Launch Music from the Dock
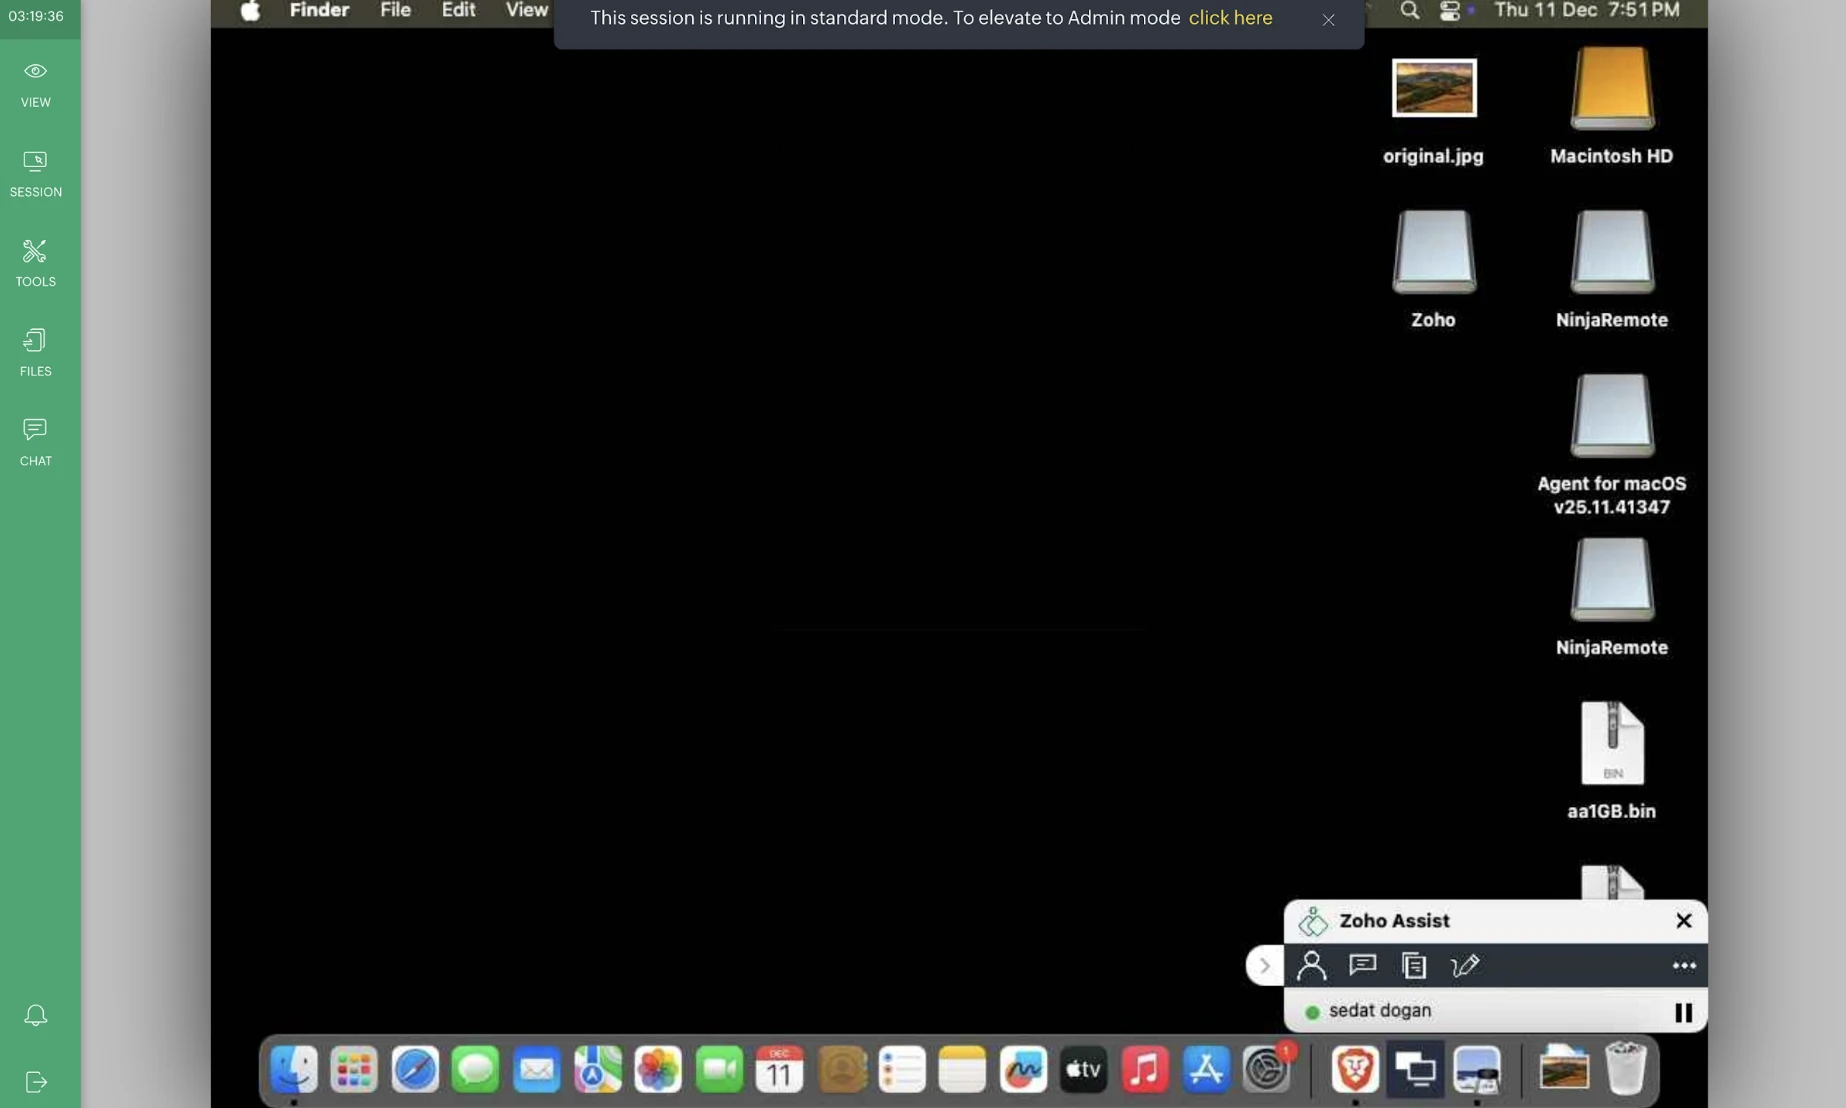 (x=1145, y=1070)
